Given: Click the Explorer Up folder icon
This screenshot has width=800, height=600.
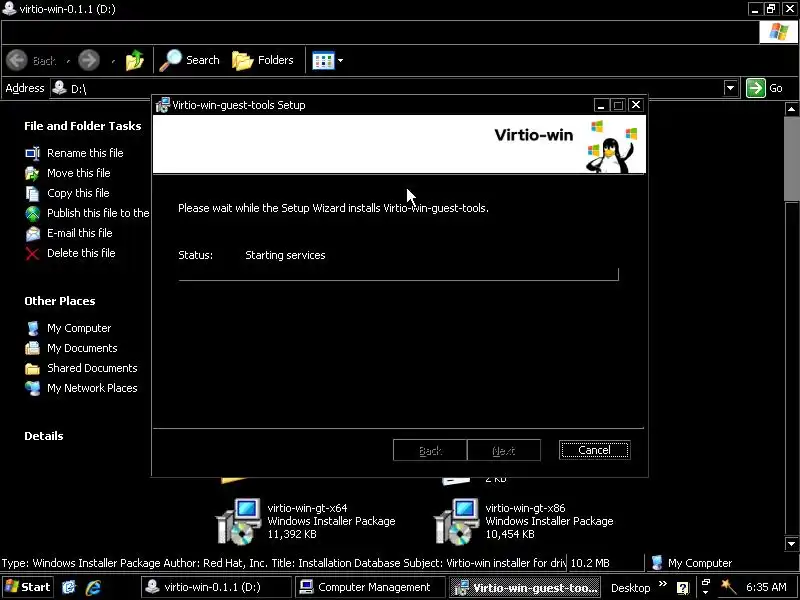Looking at the screenshot, I should (135, 60).
